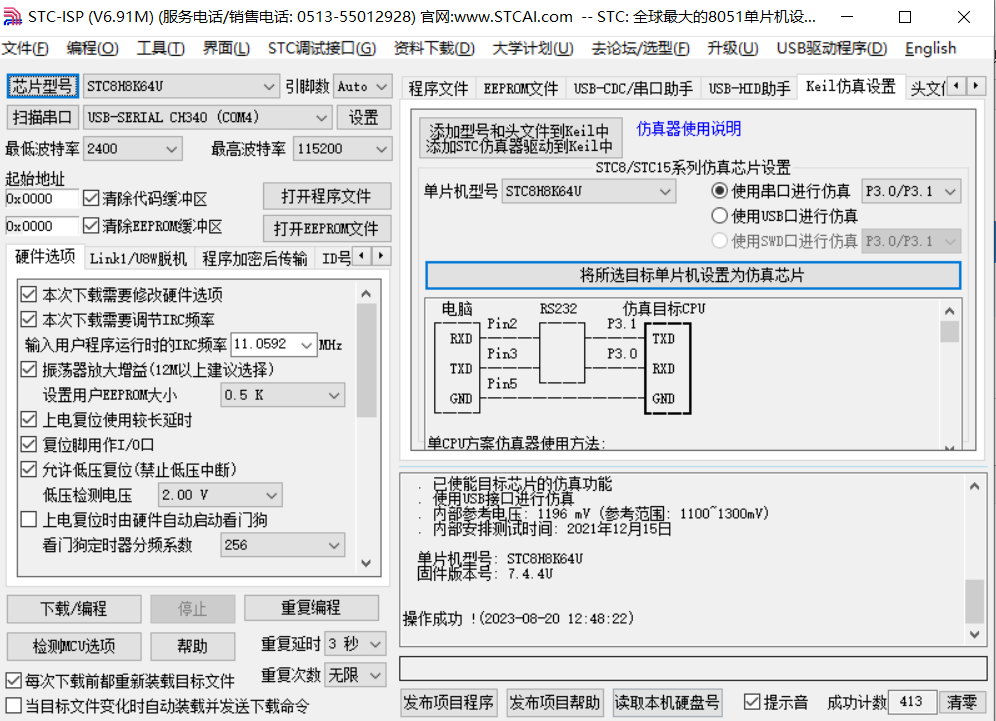
Task: Select 使用USB口进行仿真 radio button
Action: [719, 215]
